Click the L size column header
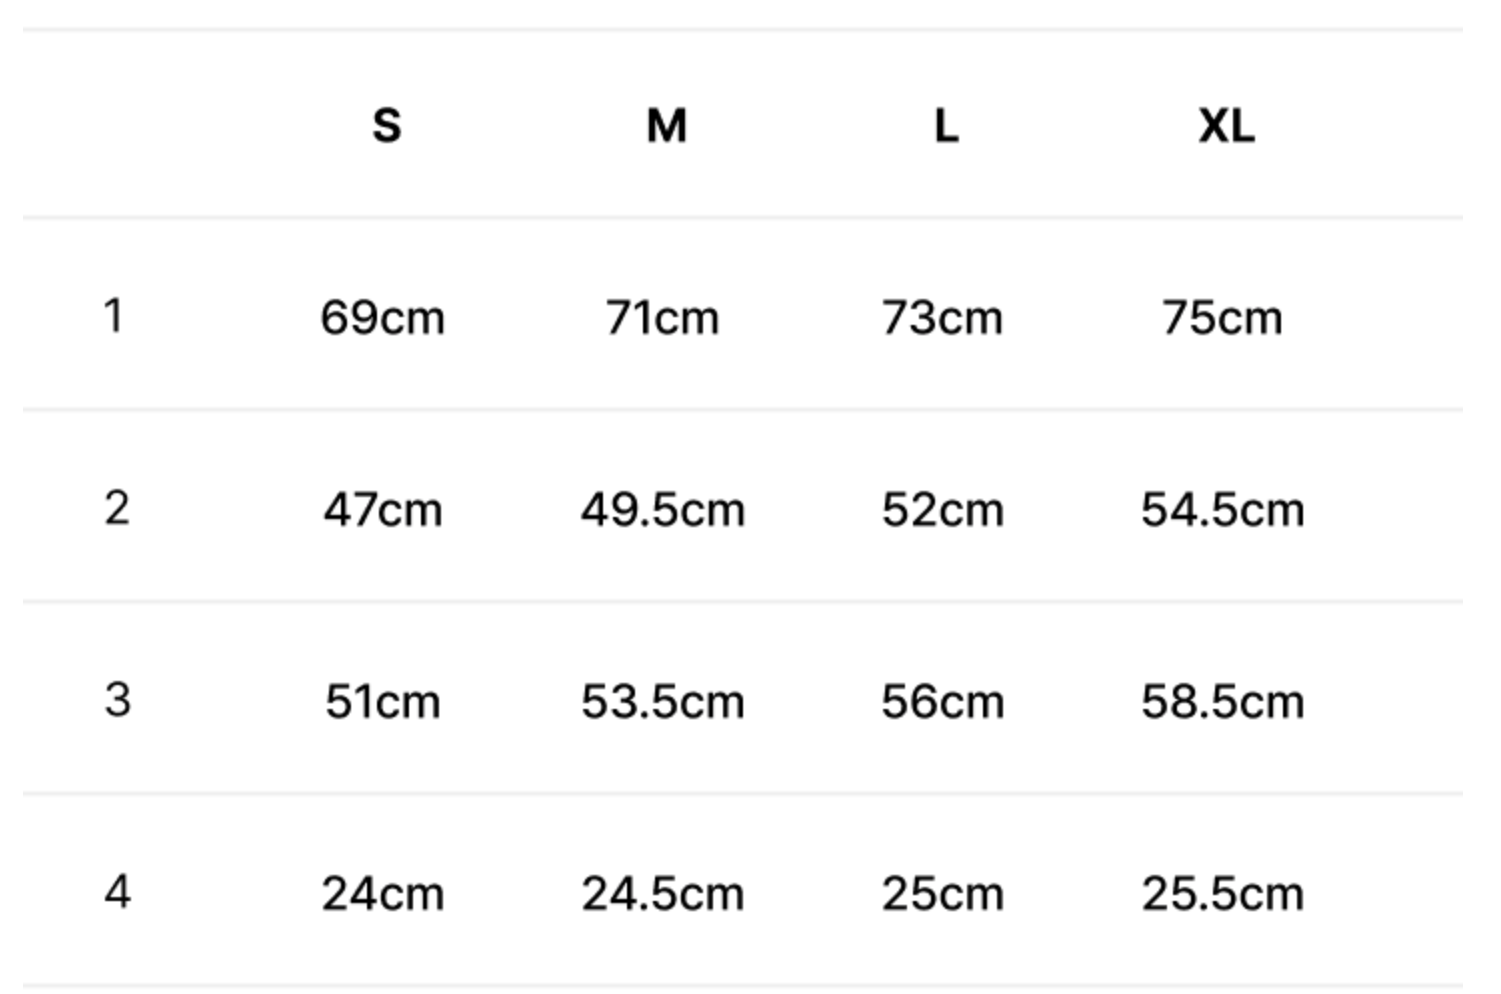The image size is (1501, 994). point(946,126)
